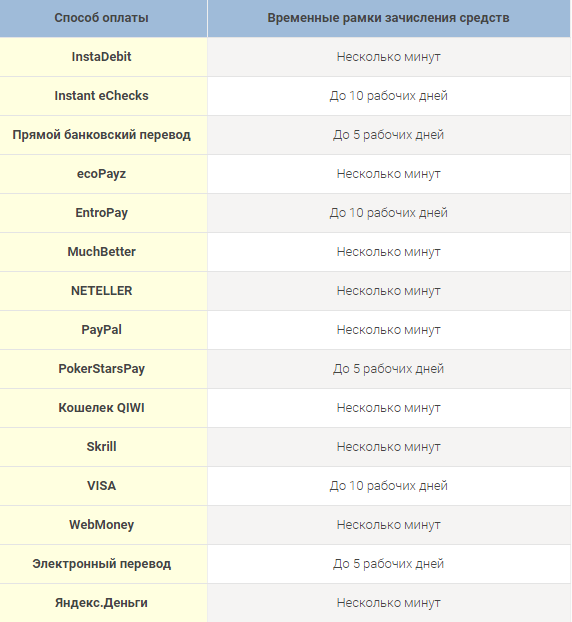Click the Прямой банковский перевод cell
Screen dimensions: 572x622
101,135
